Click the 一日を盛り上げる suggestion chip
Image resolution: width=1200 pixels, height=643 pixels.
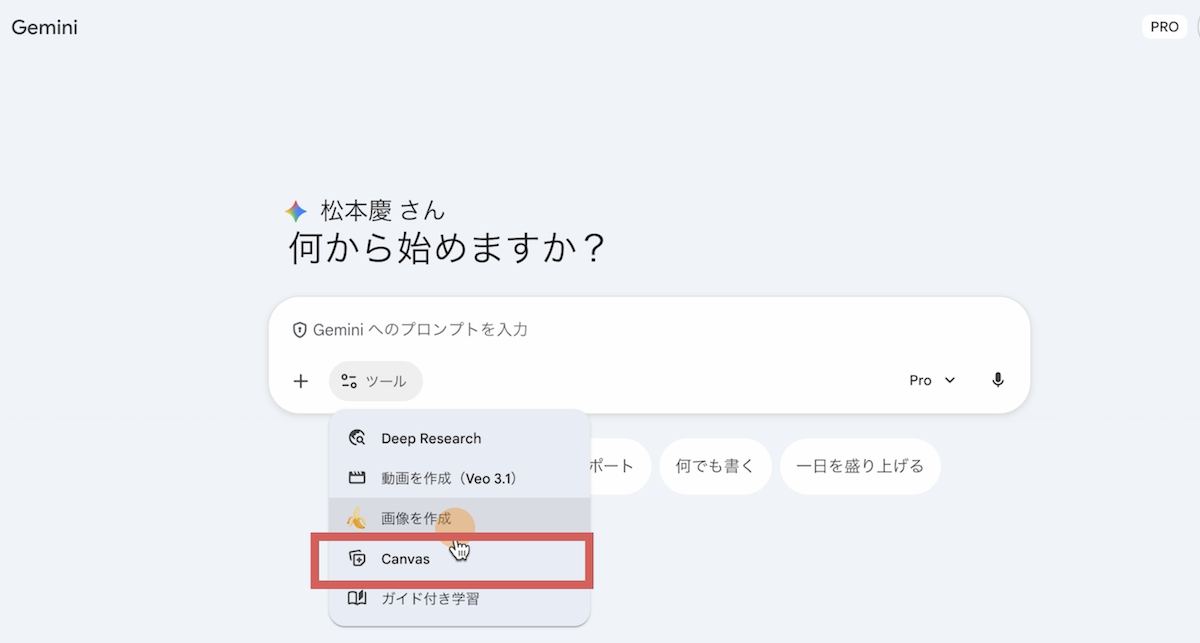[x=859, y=466]
